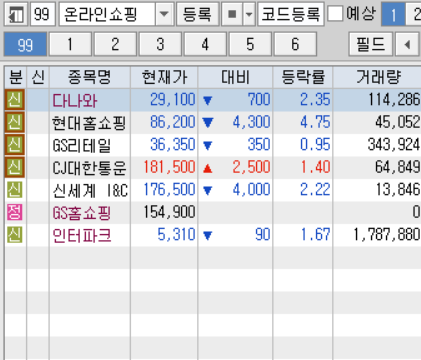
Task: Switch to group tab 6
Action: 295,44
